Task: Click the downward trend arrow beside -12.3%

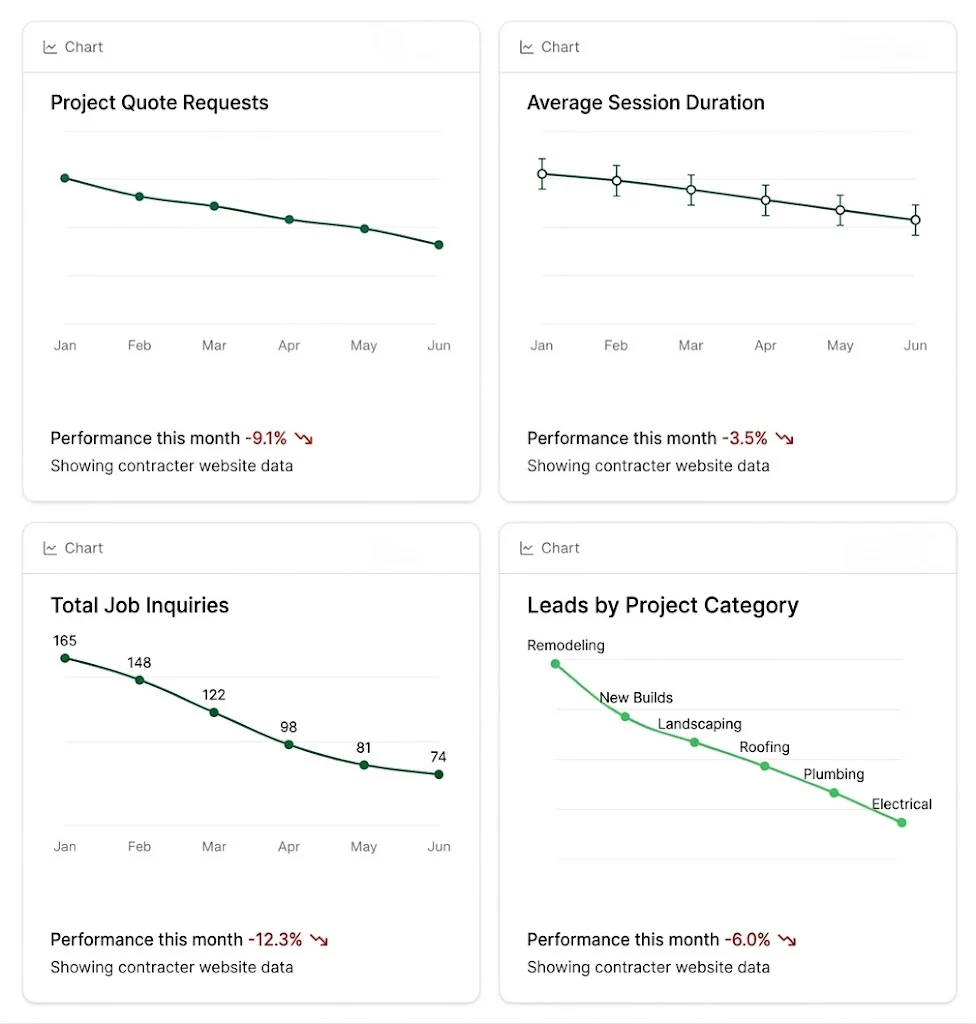Action: pyautogui.click(x=319, y=940)
